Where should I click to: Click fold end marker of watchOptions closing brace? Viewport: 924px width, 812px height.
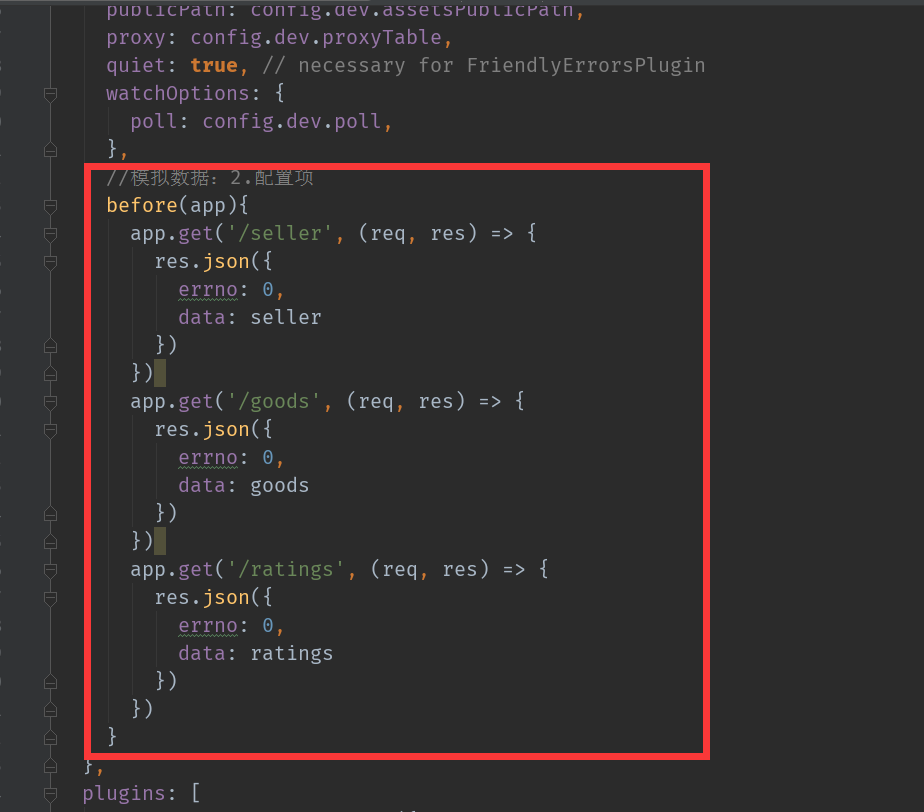click(x=51, y=150)
